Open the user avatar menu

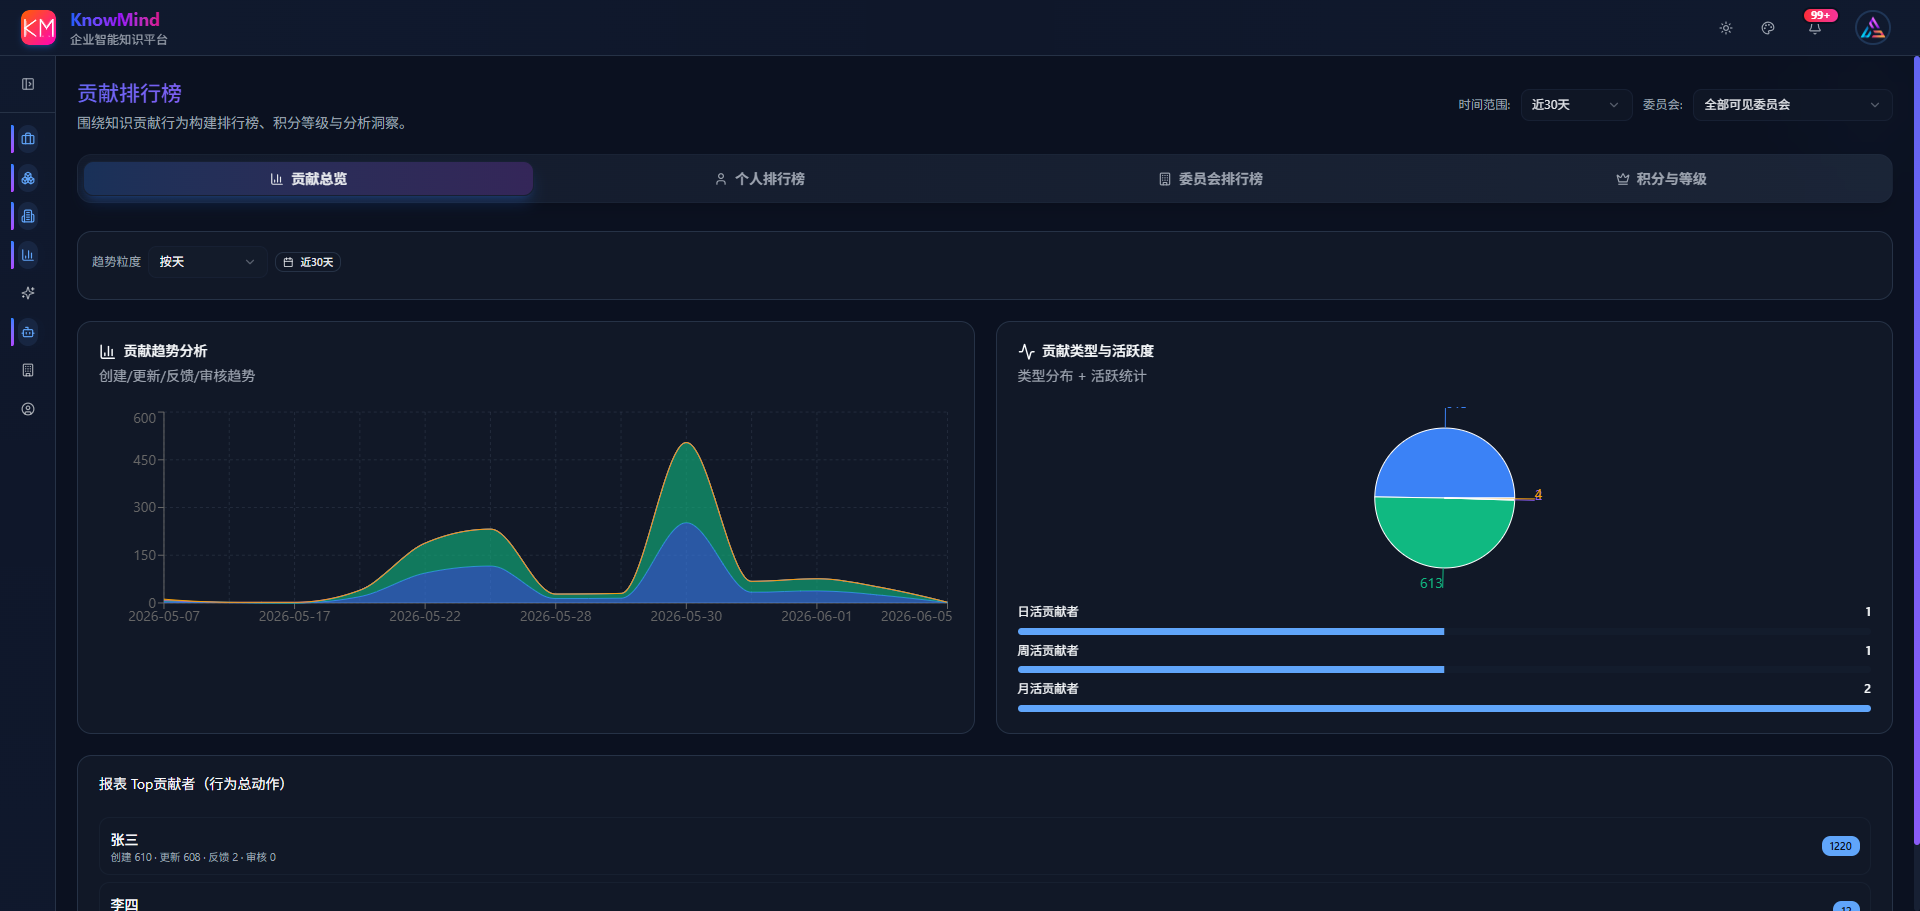(x=1873, y=28)
